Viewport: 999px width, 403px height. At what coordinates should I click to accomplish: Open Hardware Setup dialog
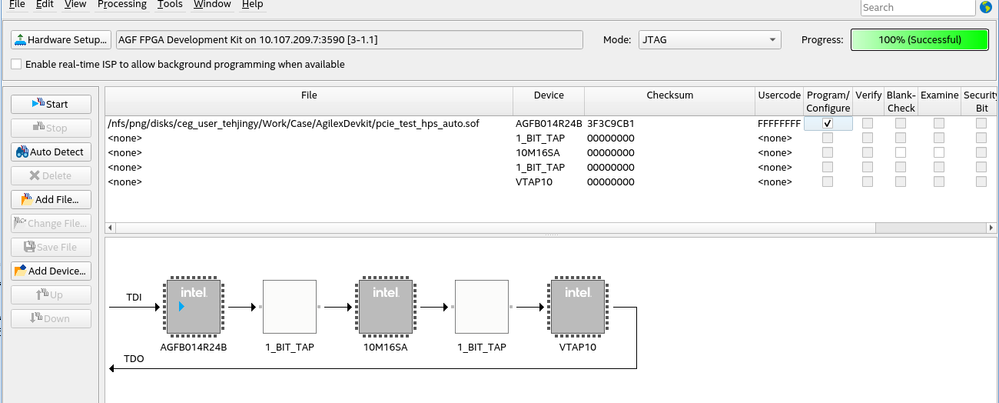pos(60,41)
